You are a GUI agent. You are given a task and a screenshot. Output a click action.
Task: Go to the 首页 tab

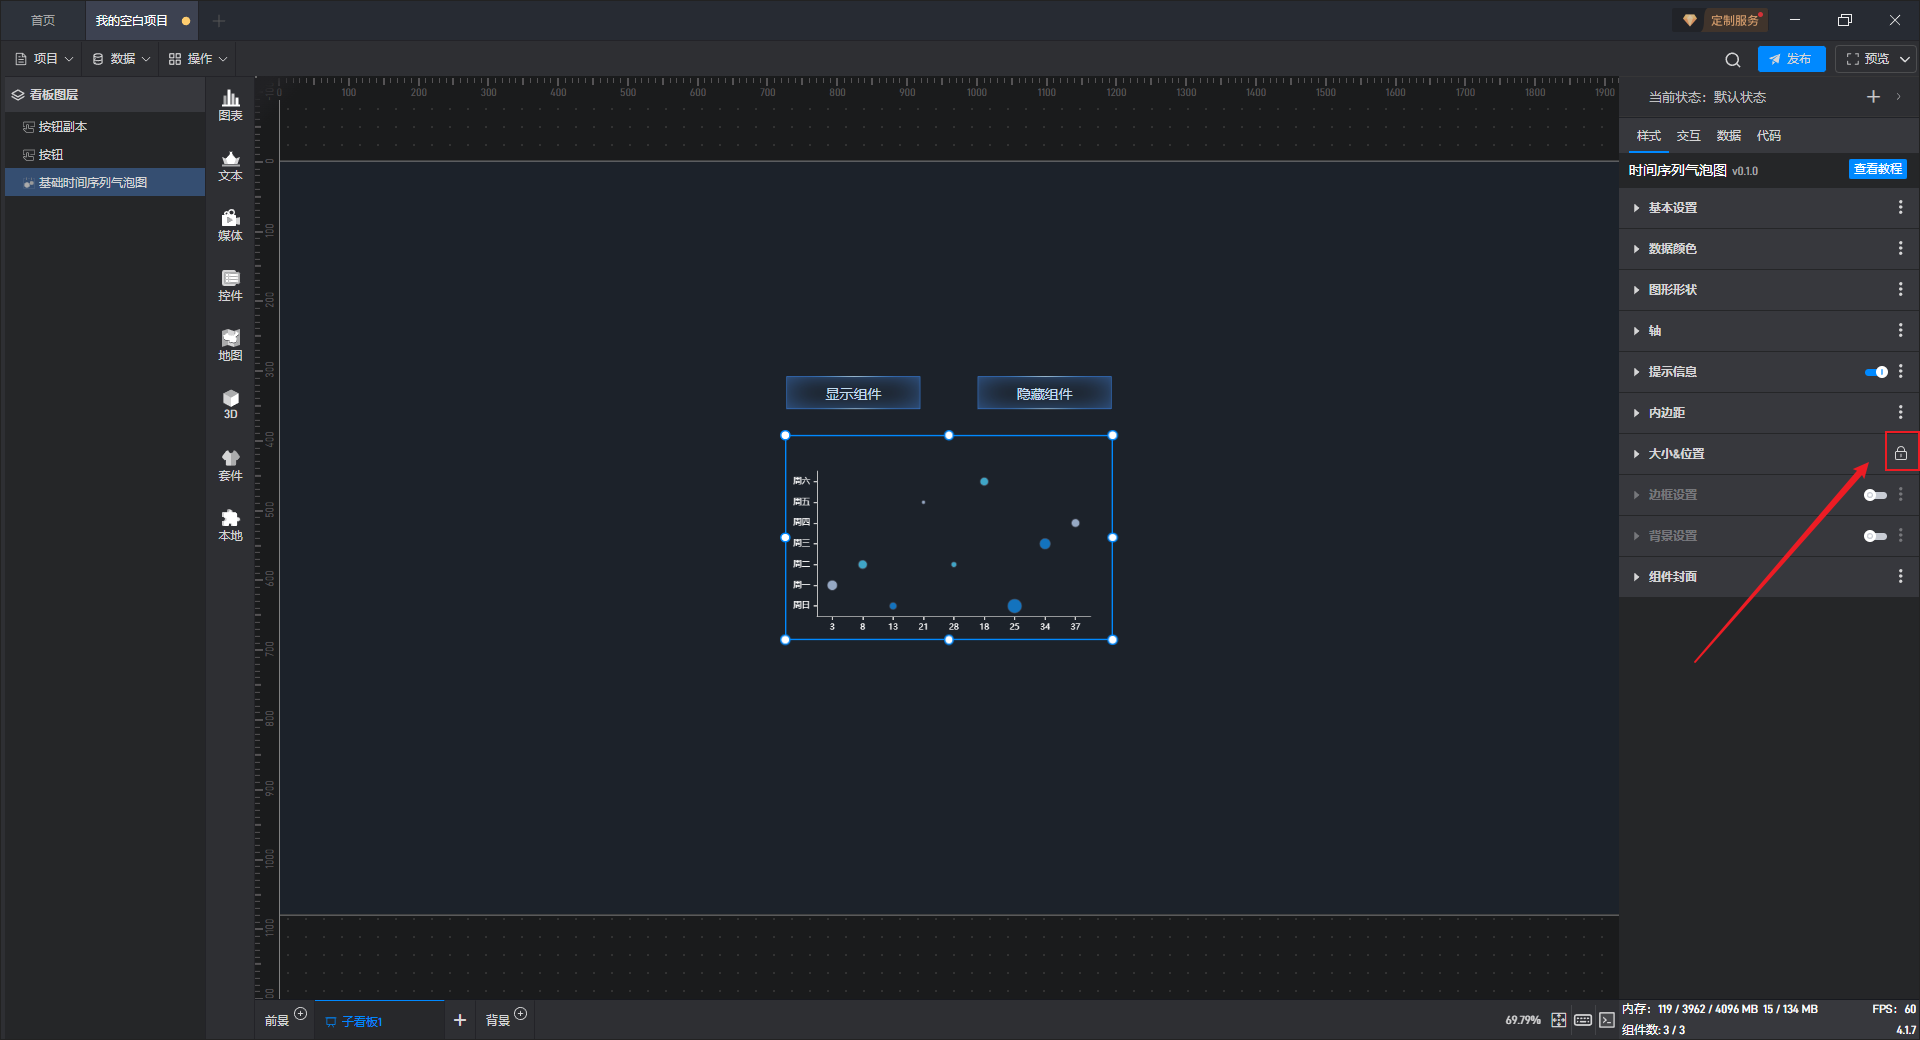click(x=43, y=20)
